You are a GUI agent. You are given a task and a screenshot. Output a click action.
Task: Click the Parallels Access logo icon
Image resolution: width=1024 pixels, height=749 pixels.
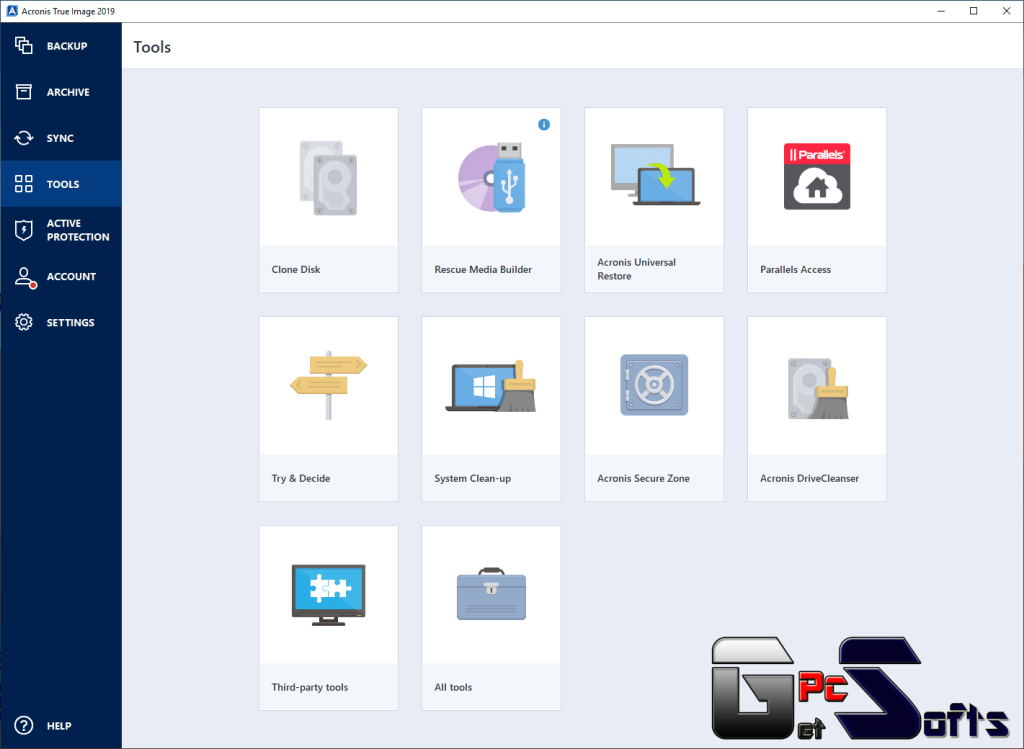(817, 176)
